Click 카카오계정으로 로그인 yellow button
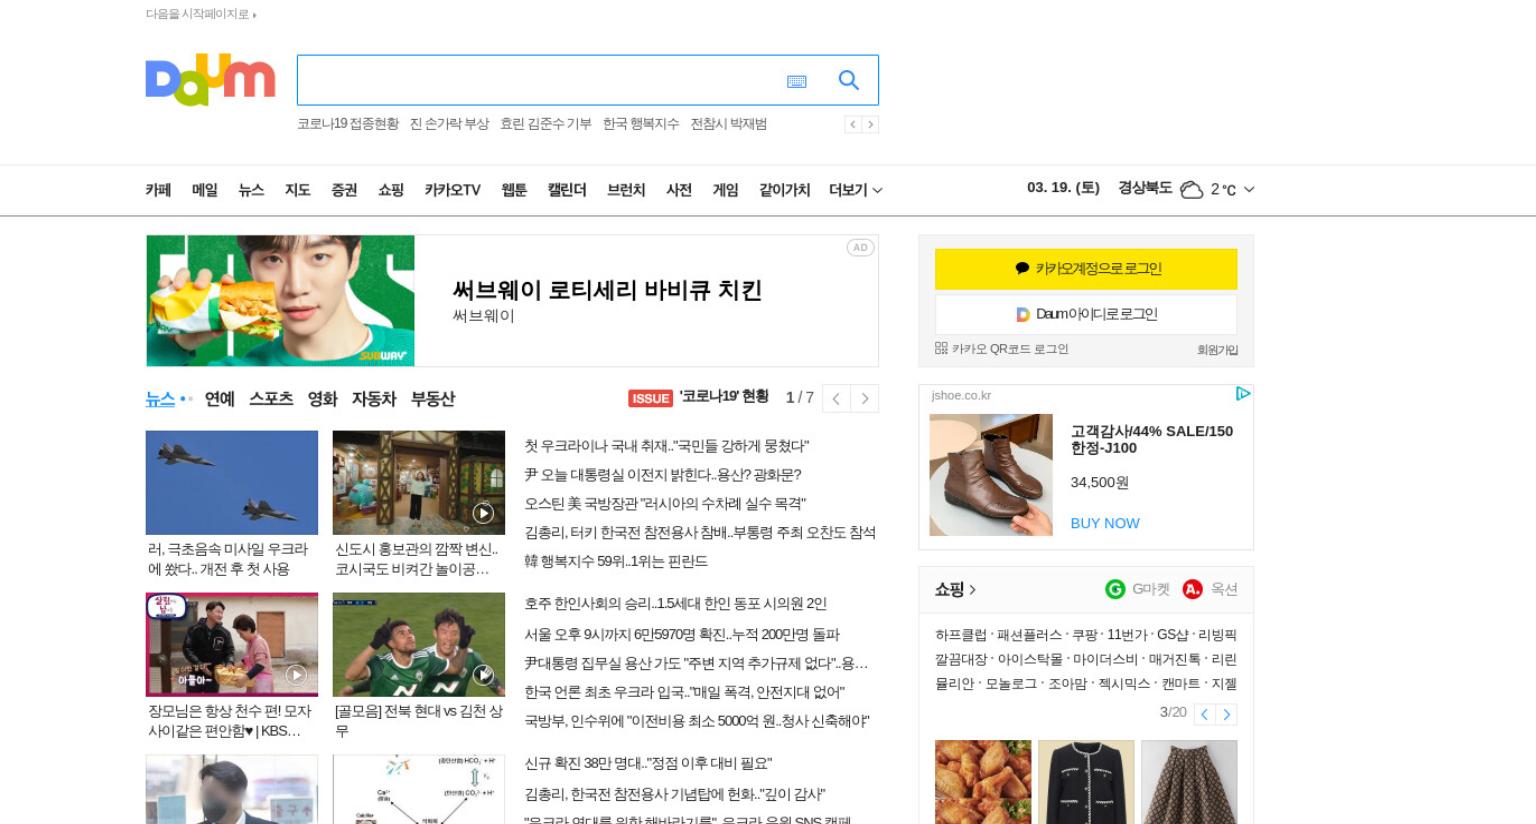The width and height of the screenshot is (1536, 824). [x=1086, y=269]
